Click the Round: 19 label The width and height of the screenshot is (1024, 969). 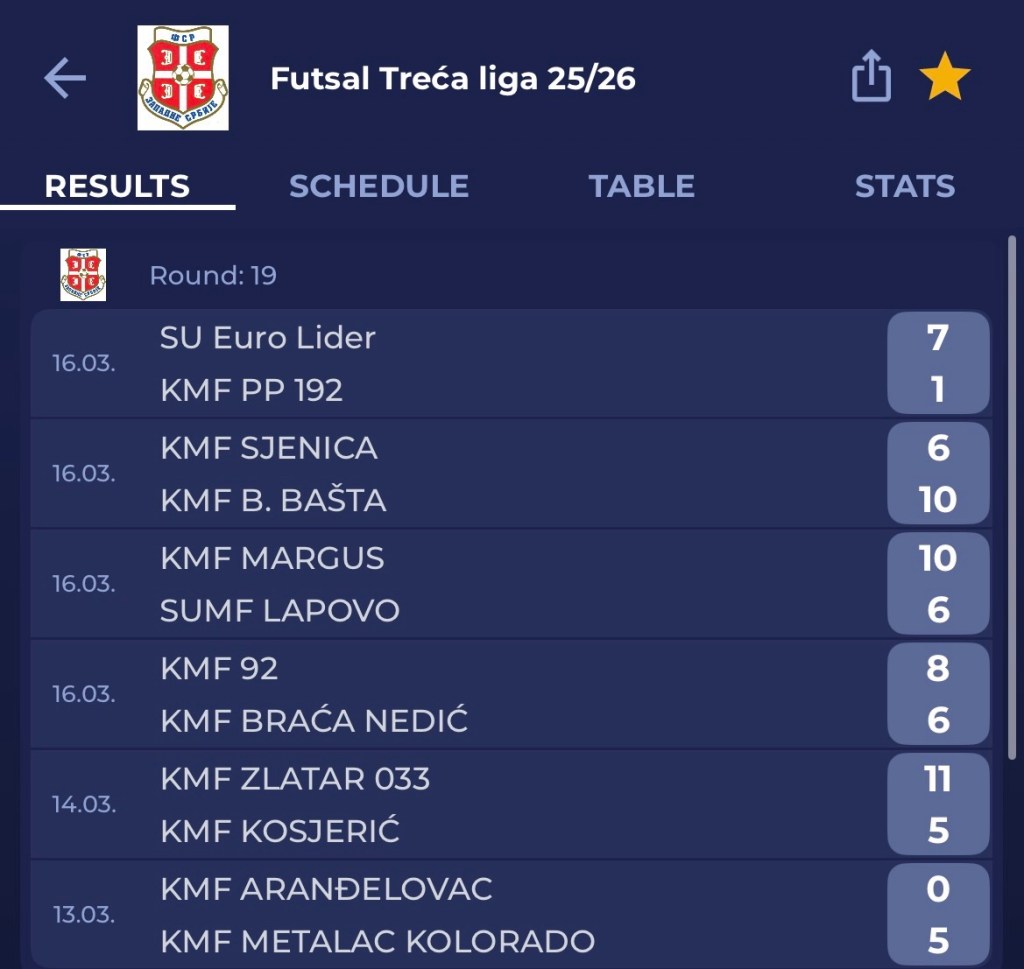[213, 275]
